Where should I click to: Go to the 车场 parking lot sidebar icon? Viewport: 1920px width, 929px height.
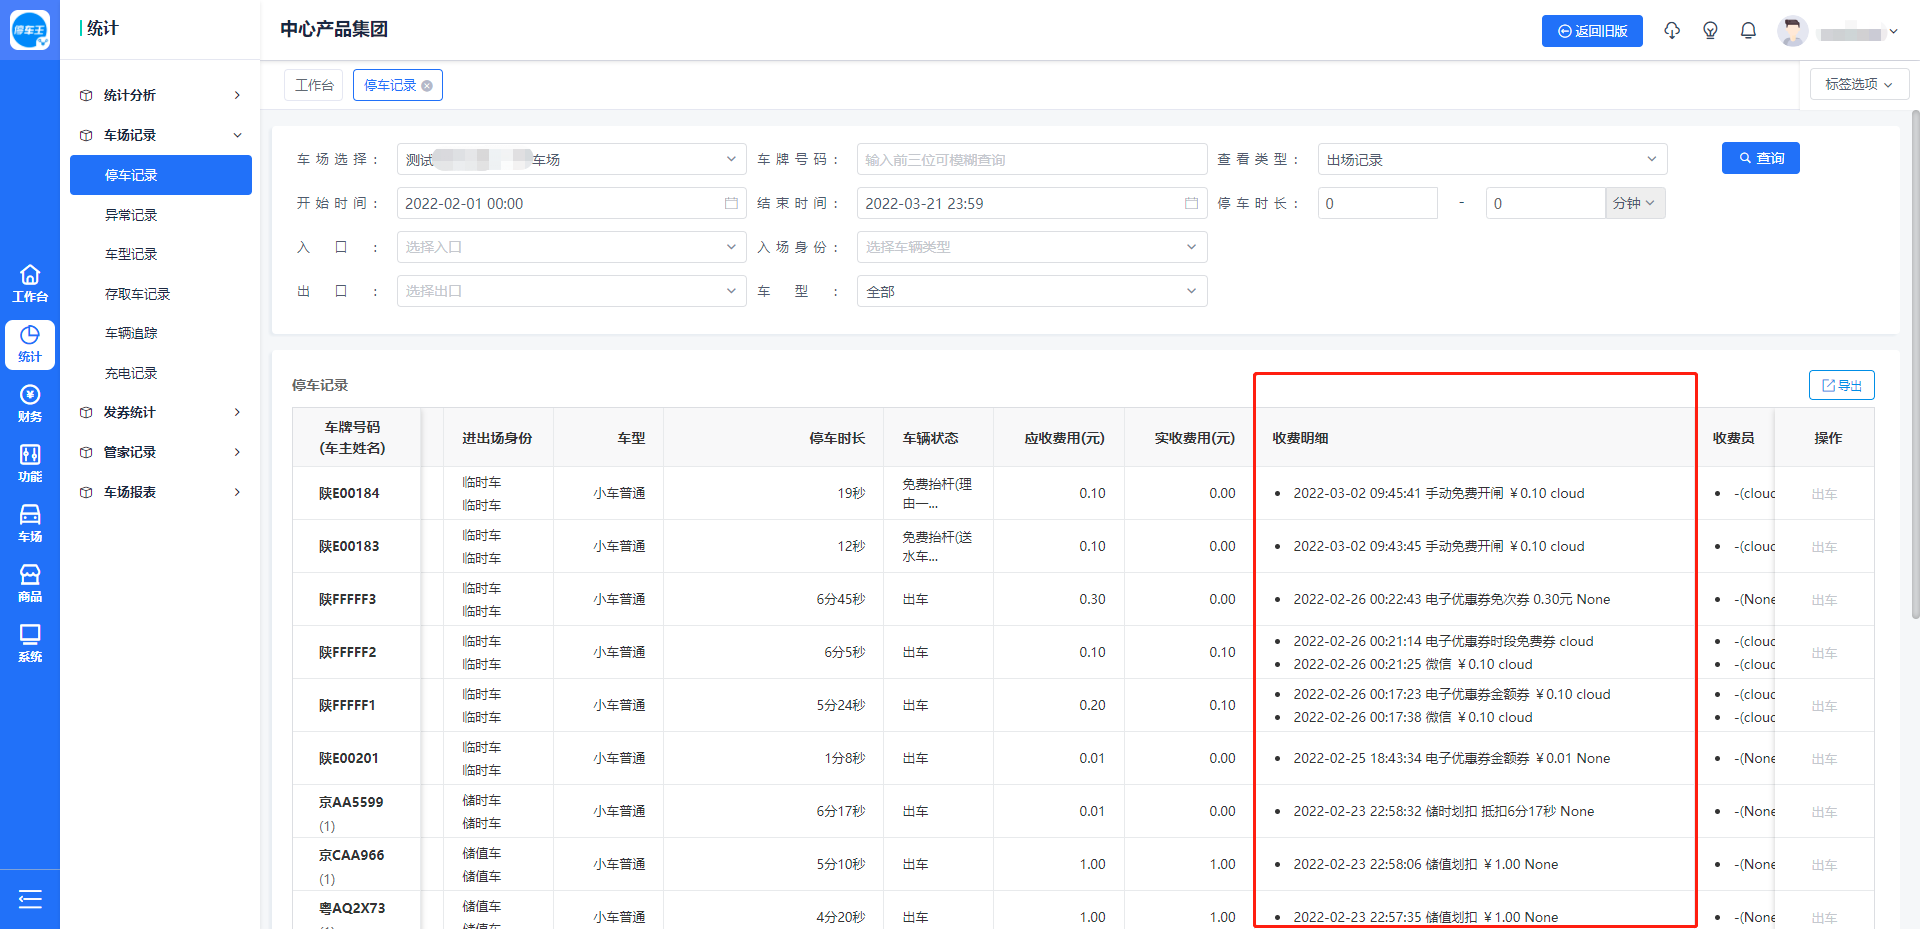coord(30,523)
